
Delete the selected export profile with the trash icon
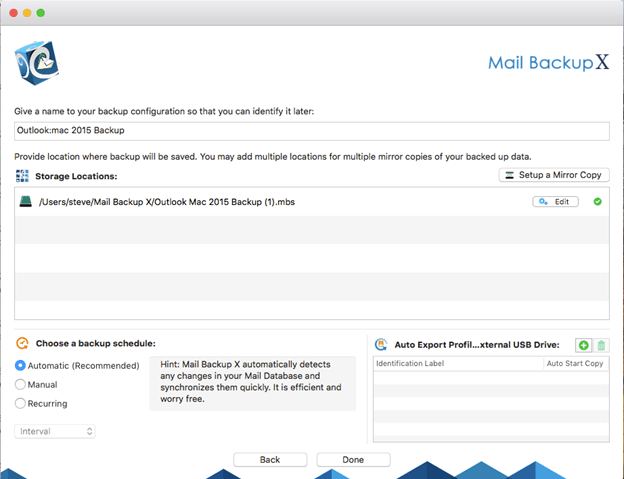click(601, 345)
